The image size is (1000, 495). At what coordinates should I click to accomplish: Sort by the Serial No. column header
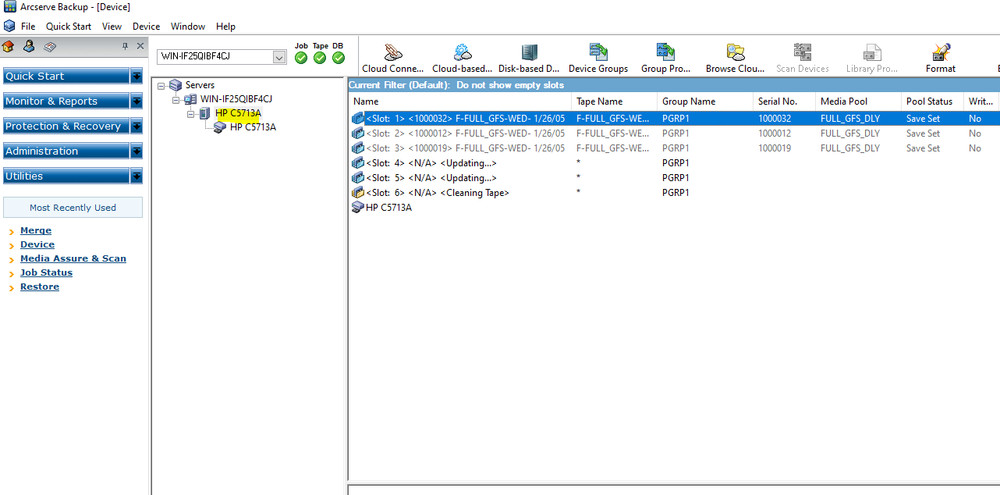tap(784, 101)
